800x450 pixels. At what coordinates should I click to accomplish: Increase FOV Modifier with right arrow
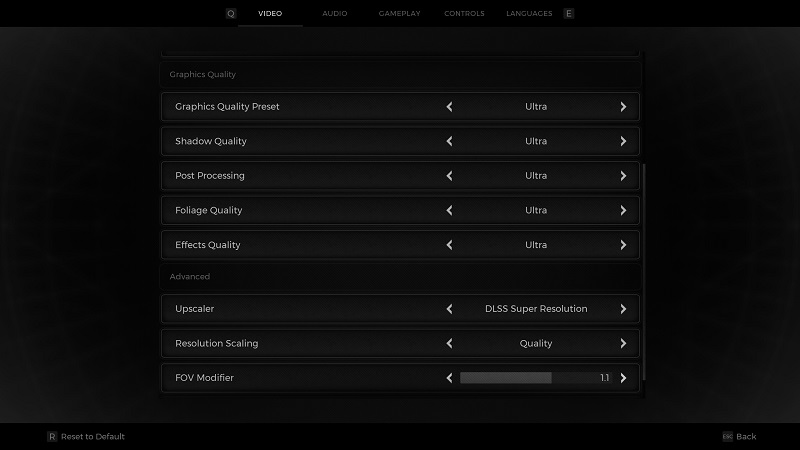(x=623, y=378)
